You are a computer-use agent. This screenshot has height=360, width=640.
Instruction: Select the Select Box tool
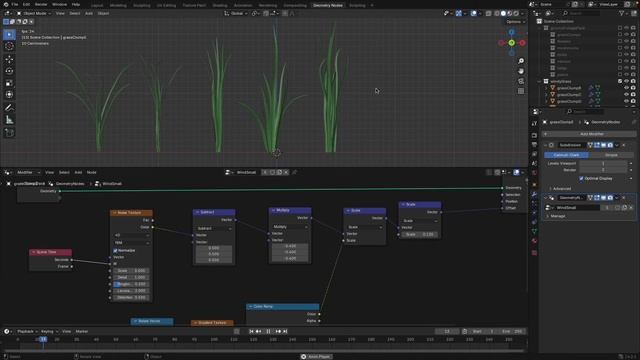click(x=9, y=34)
